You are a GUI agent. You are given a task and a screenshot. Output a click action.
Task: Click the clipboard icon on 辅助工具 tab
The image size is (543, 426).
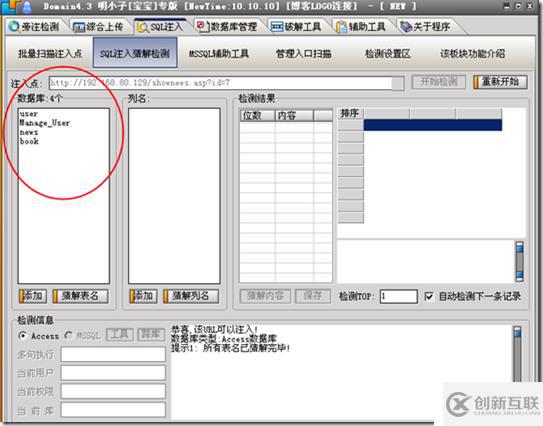[x=341, y=27]
